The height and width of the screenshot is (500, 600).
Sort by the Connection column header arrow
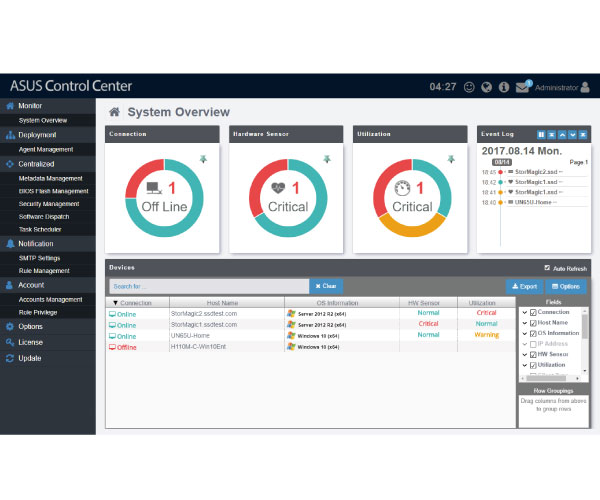[x=115, y=302]
